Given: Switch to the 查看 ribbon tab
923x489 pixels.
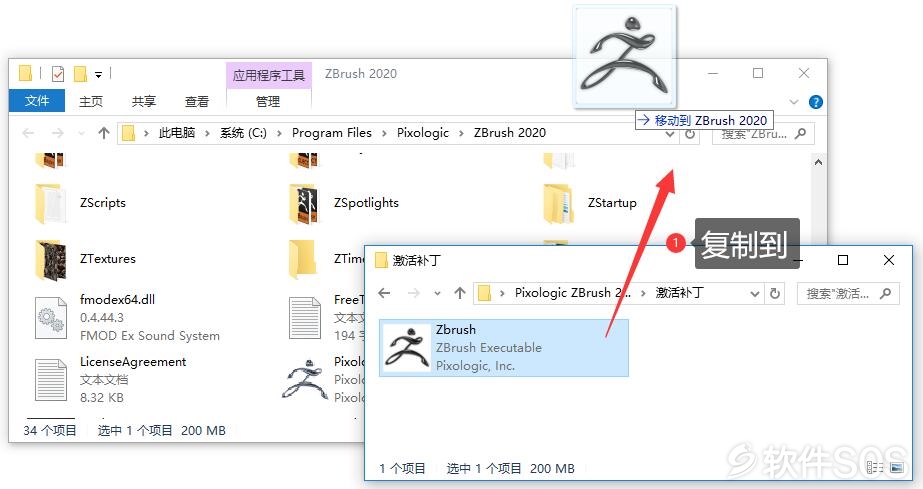Looking at the screenshot, I should point(197,101).
